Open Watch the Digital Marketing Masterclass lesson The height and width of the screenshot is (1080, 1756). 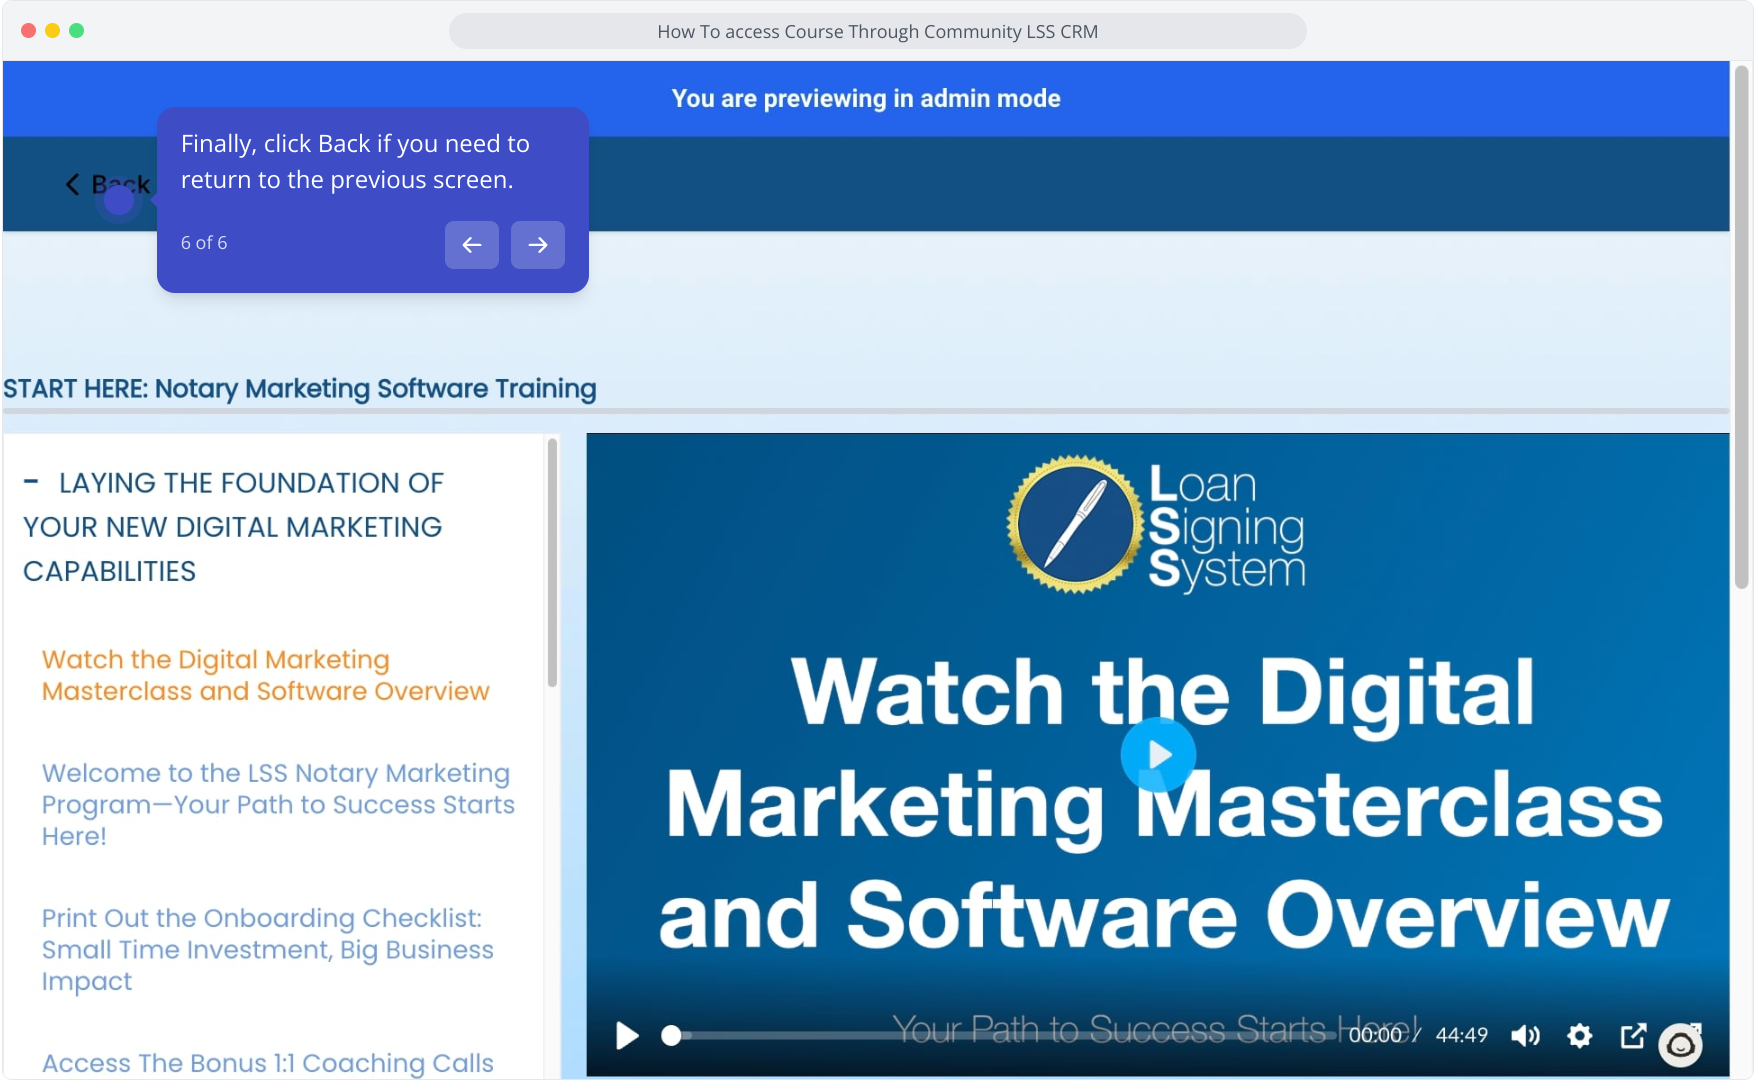pyautogui.click(x=266, y=675)
